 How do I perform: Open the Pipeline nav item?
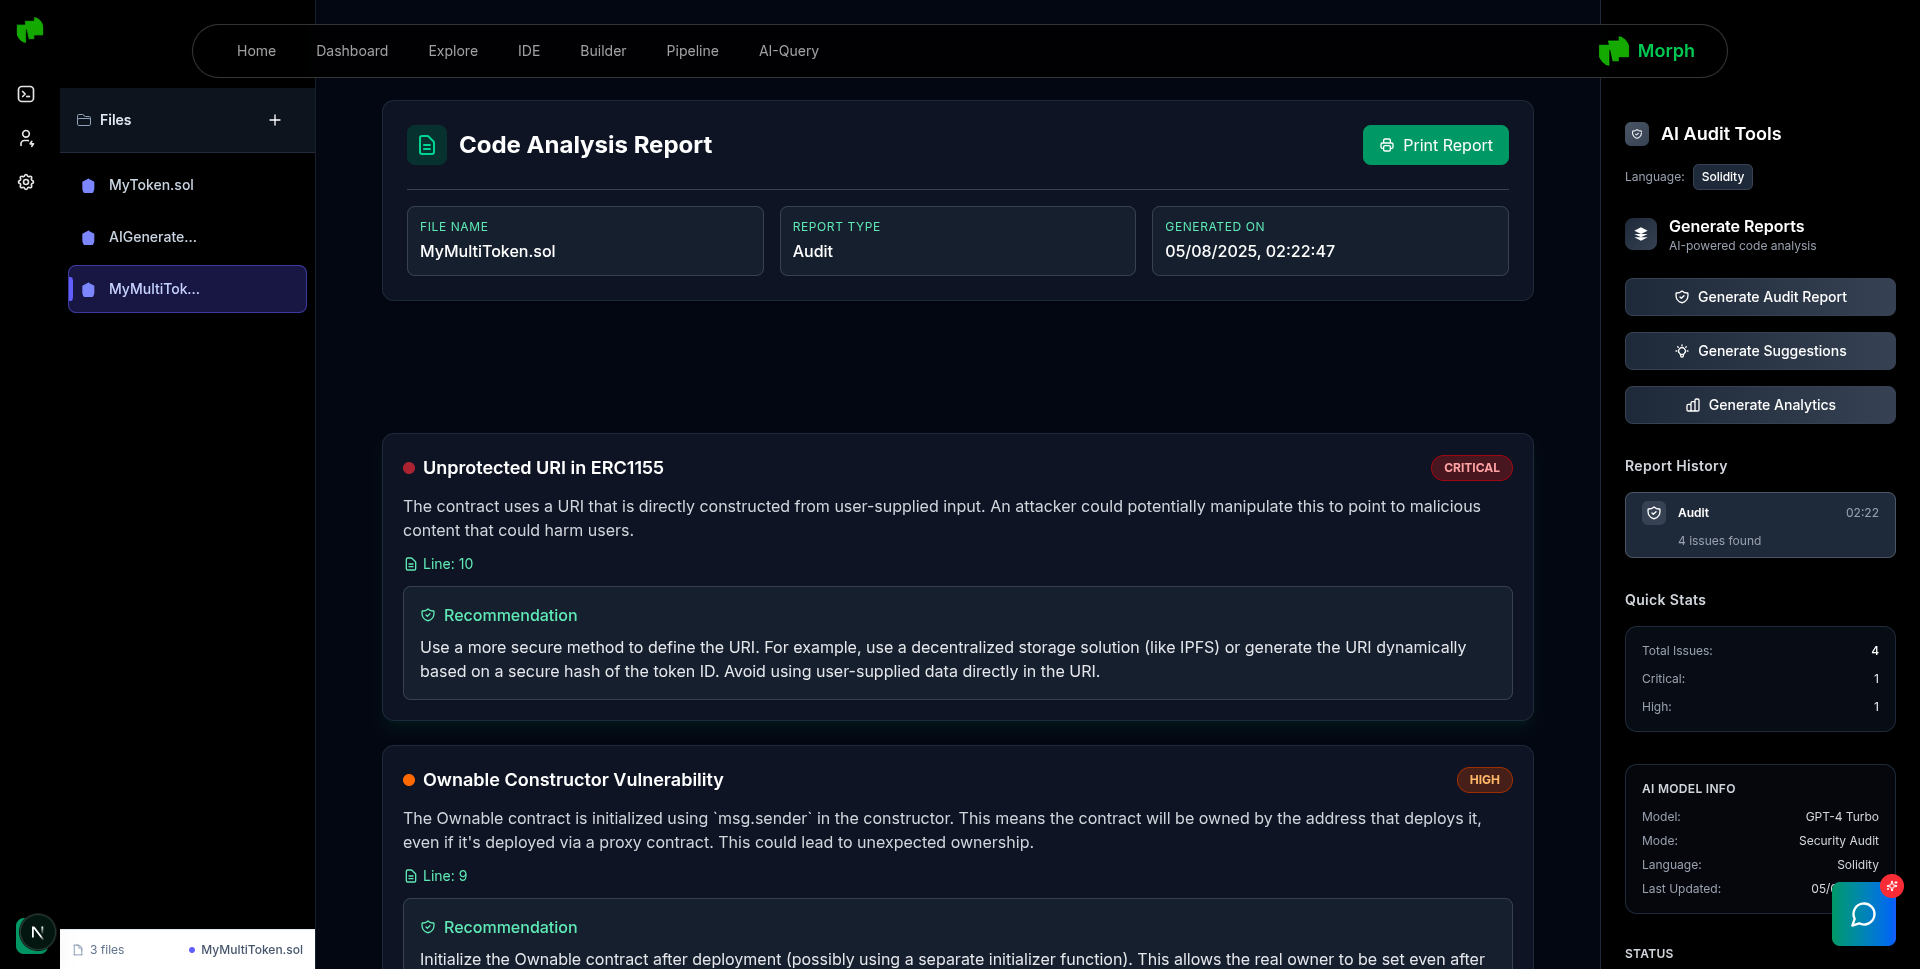(692, 51)
